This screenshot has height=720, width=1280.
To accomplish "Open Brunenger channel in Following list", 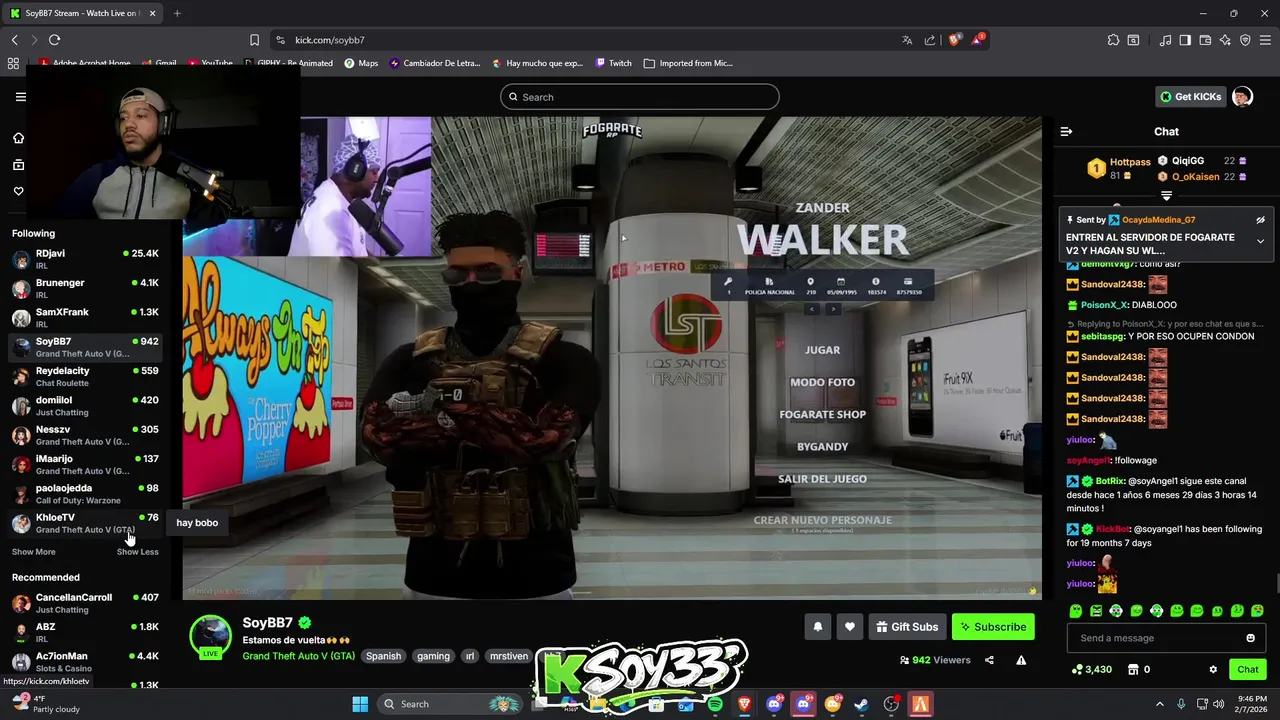I will point(85,288).
